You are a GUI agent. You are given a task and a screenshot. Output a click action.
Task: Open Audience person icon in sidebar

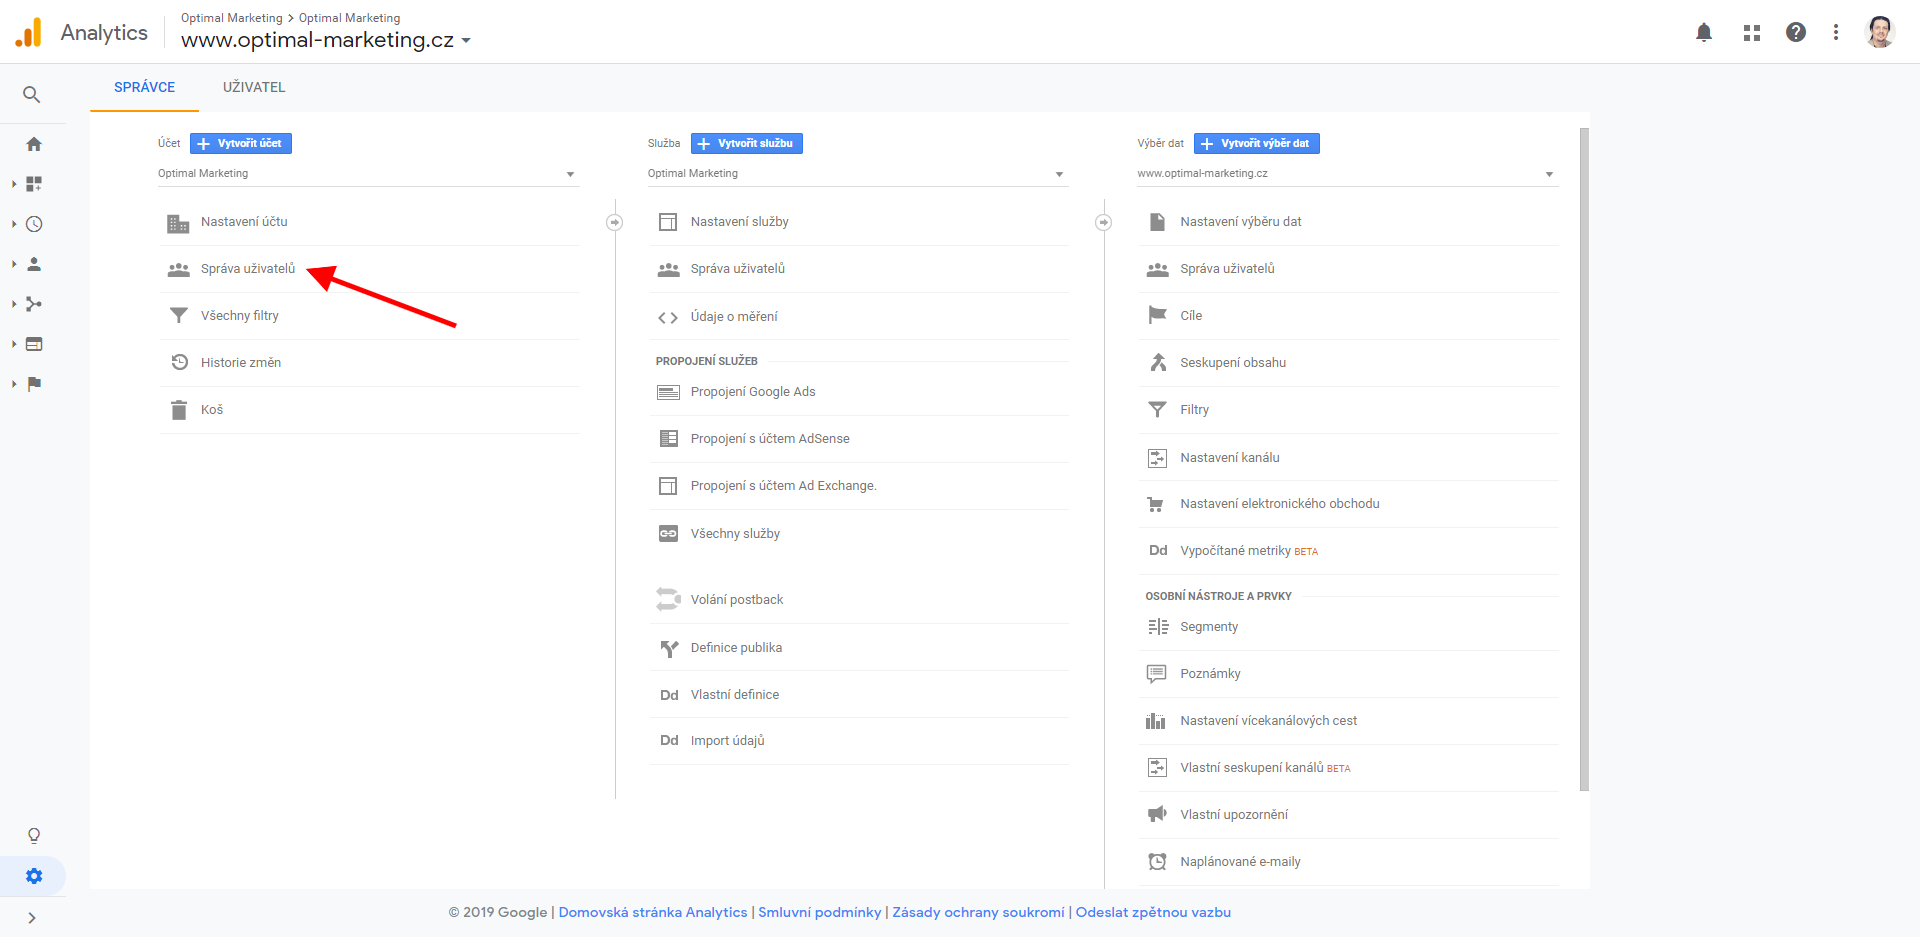click(x=34, y=264)
